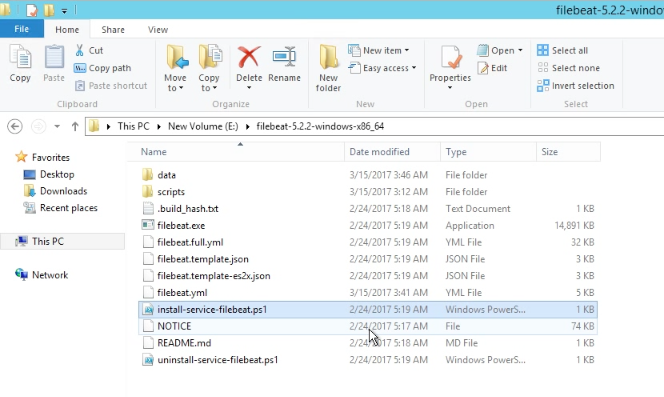Click the Up one level arrow

(x=75, y=126)
